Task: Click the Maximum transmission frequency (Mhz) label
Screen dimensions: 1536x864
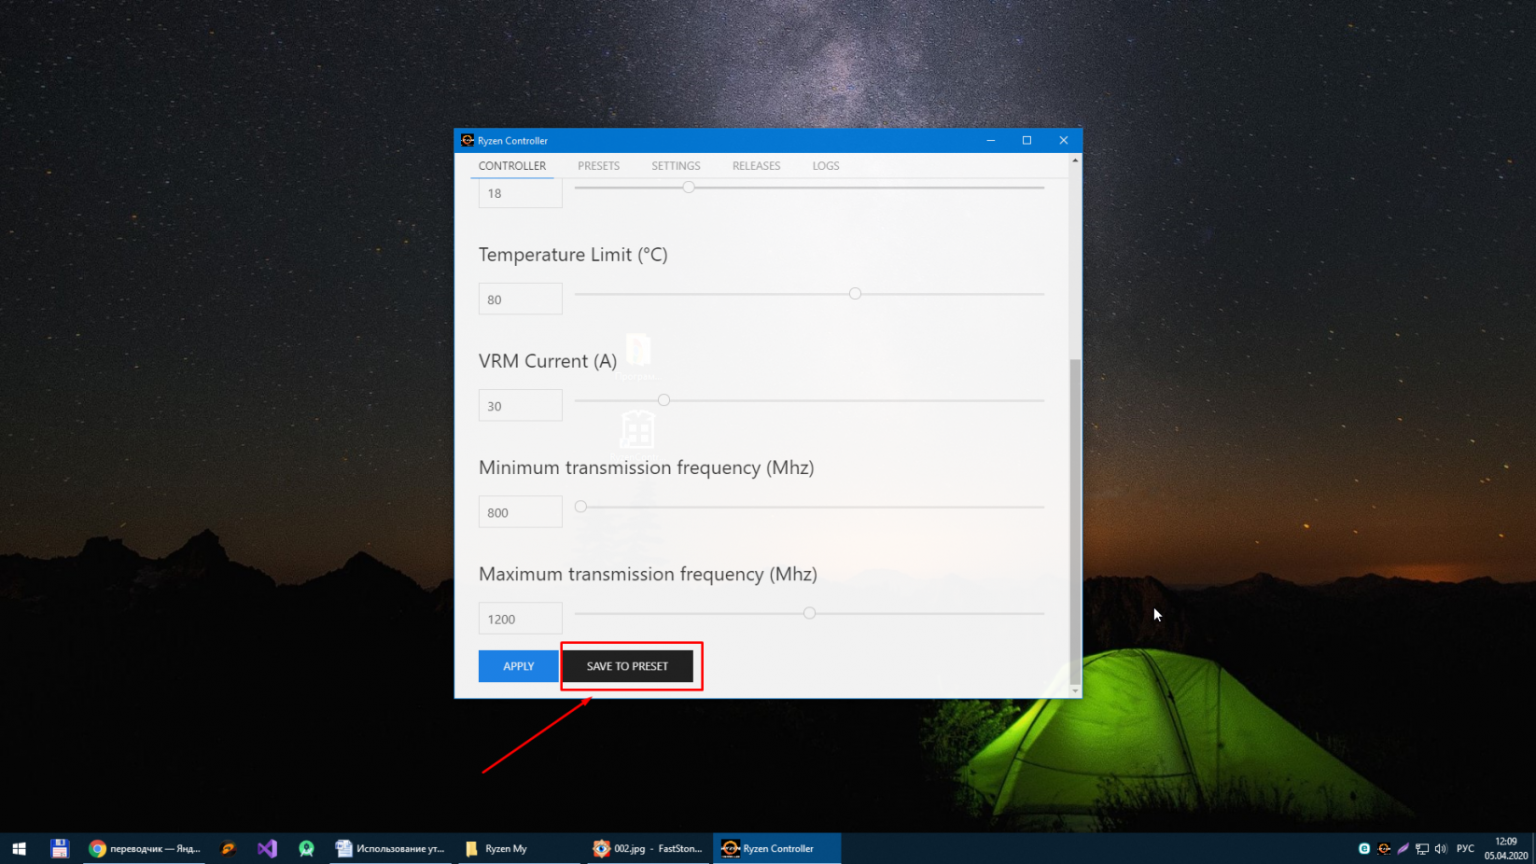Action: click(x=648, y=575)
